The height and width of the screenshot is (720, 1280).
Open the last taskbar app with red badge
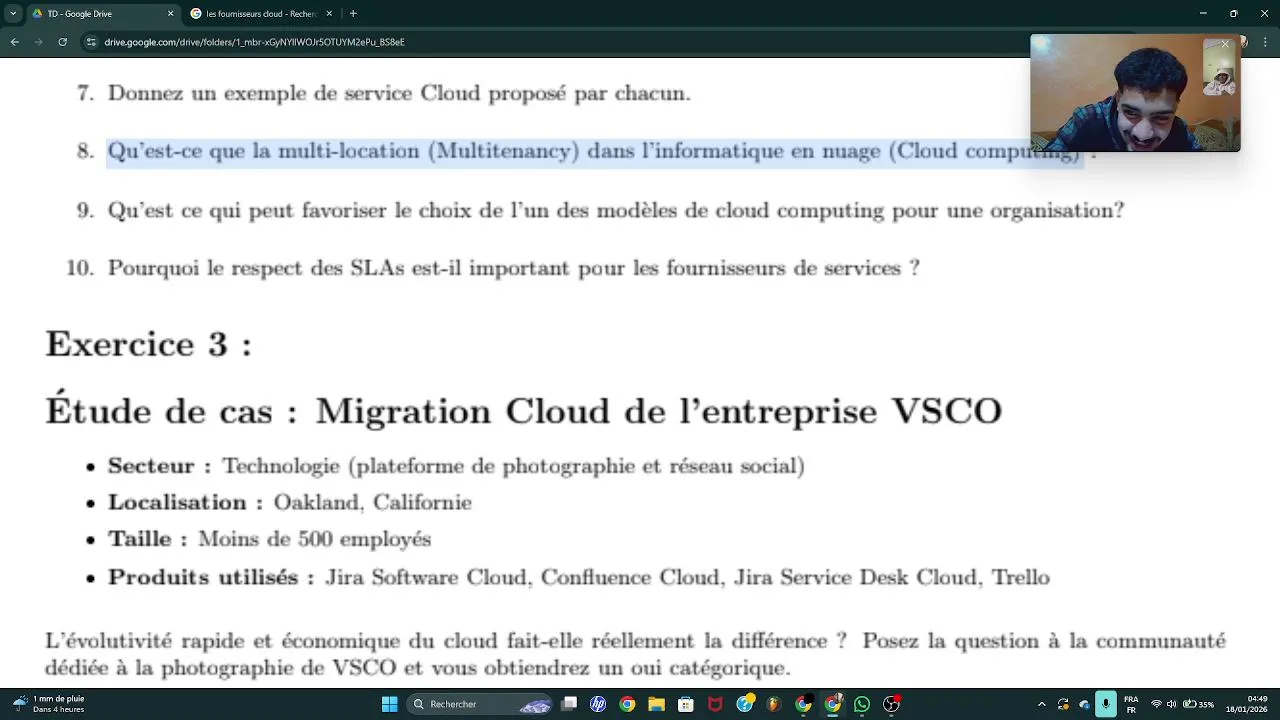click(891, 704)
